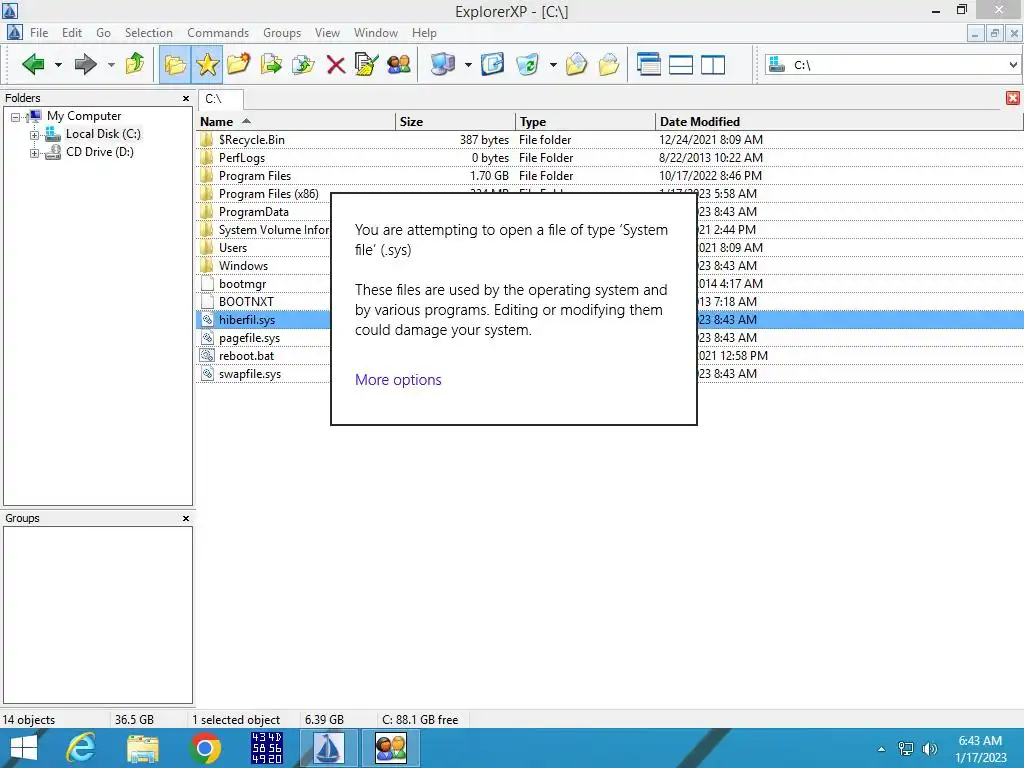This screenshot has height=768, width=1024.
Task: Close the C:\ tab with red X
Action: tap(1013, 98)
